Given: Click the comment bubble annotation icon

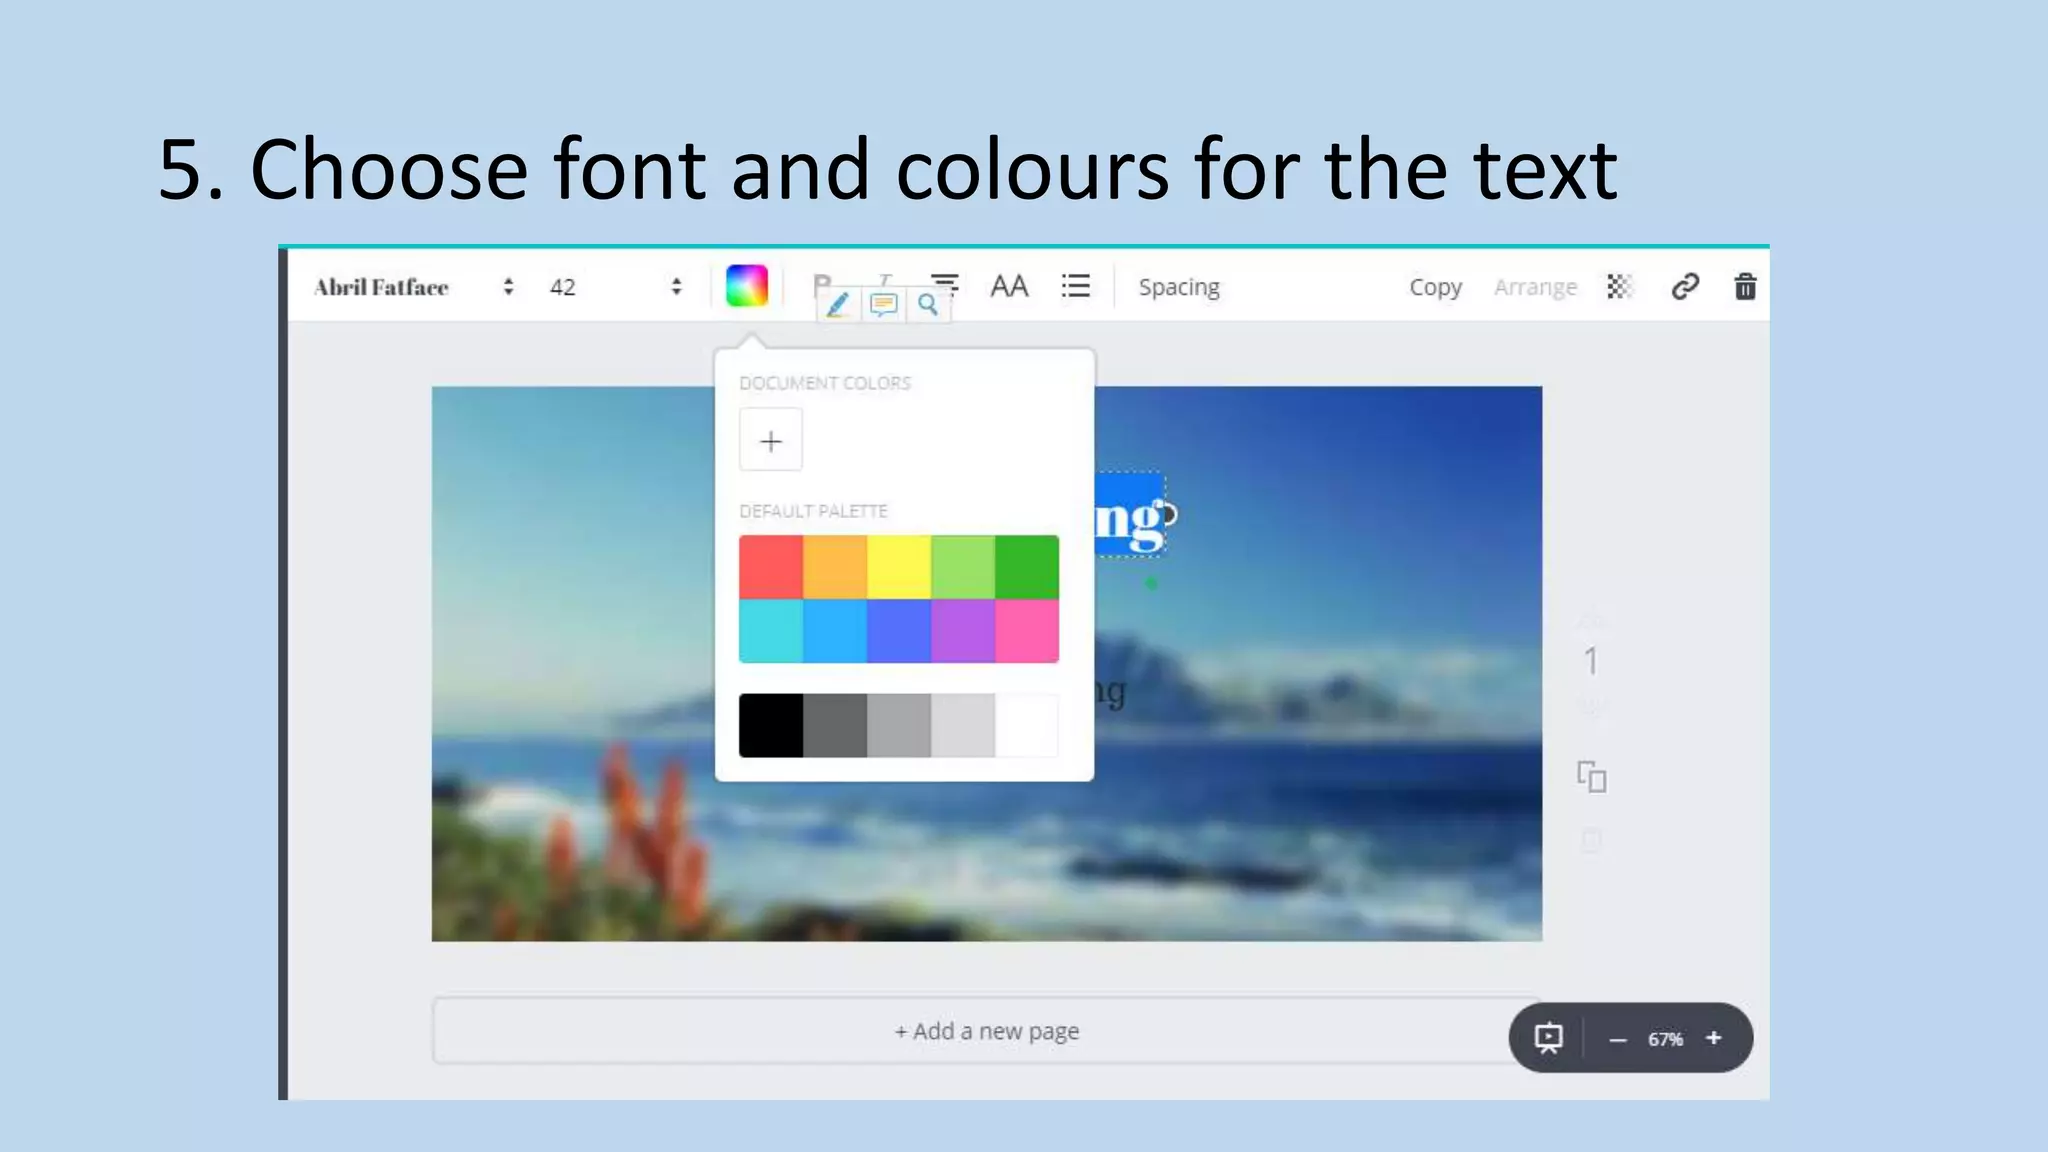Looking at the screenshot, I should [x=883, y=305].
